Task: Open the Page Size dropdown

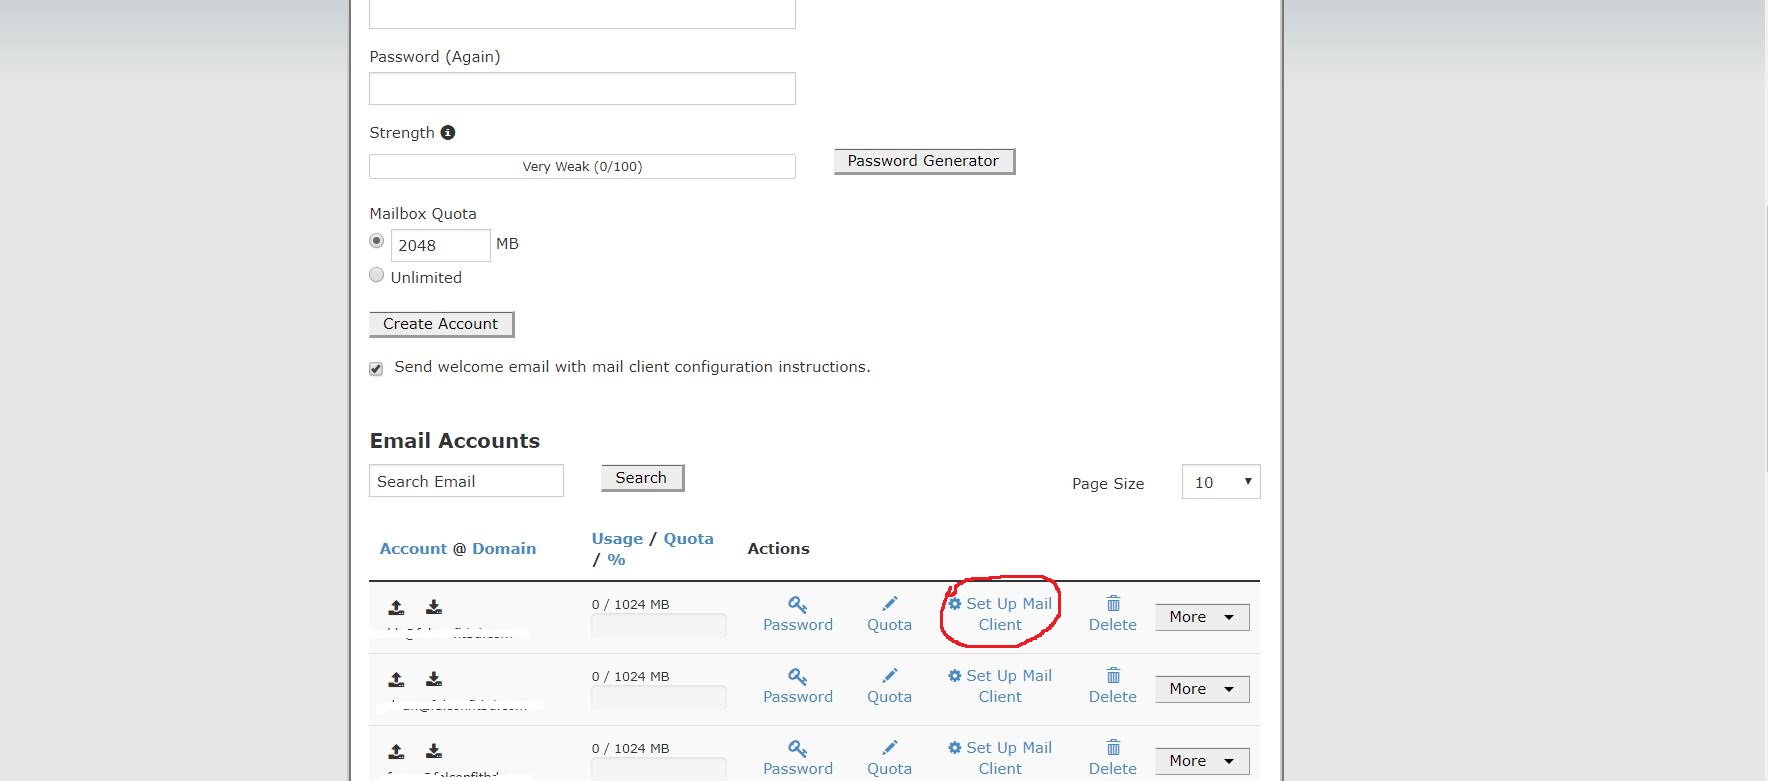Action: [1221, 482]
